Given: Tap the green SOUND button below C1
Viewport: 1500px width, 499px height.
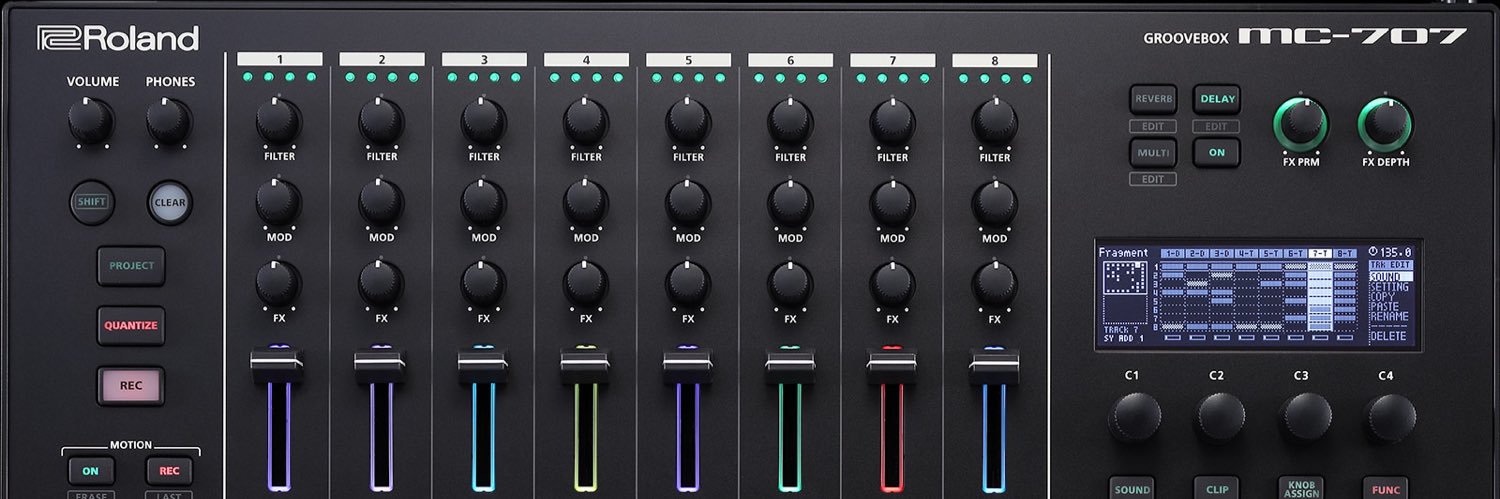Looking at the screenshot, I should (1132, 488).
